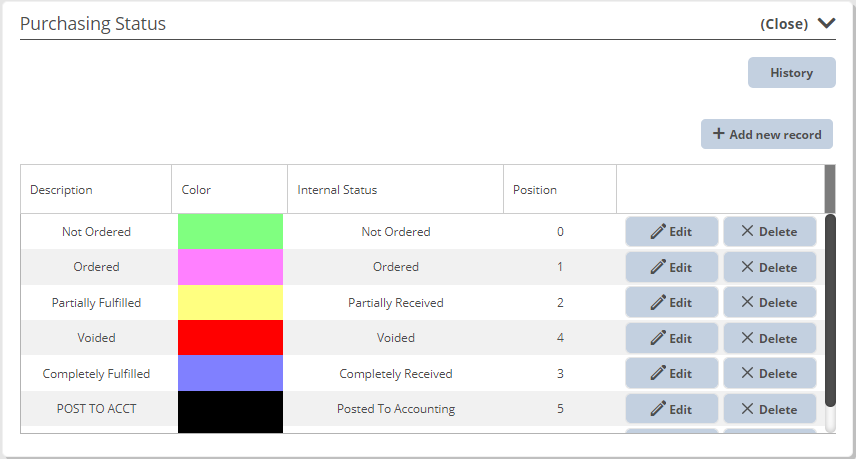Click the magenta Ordered color swatch
This screenshot has height=459, width=856.
point(230,267)
